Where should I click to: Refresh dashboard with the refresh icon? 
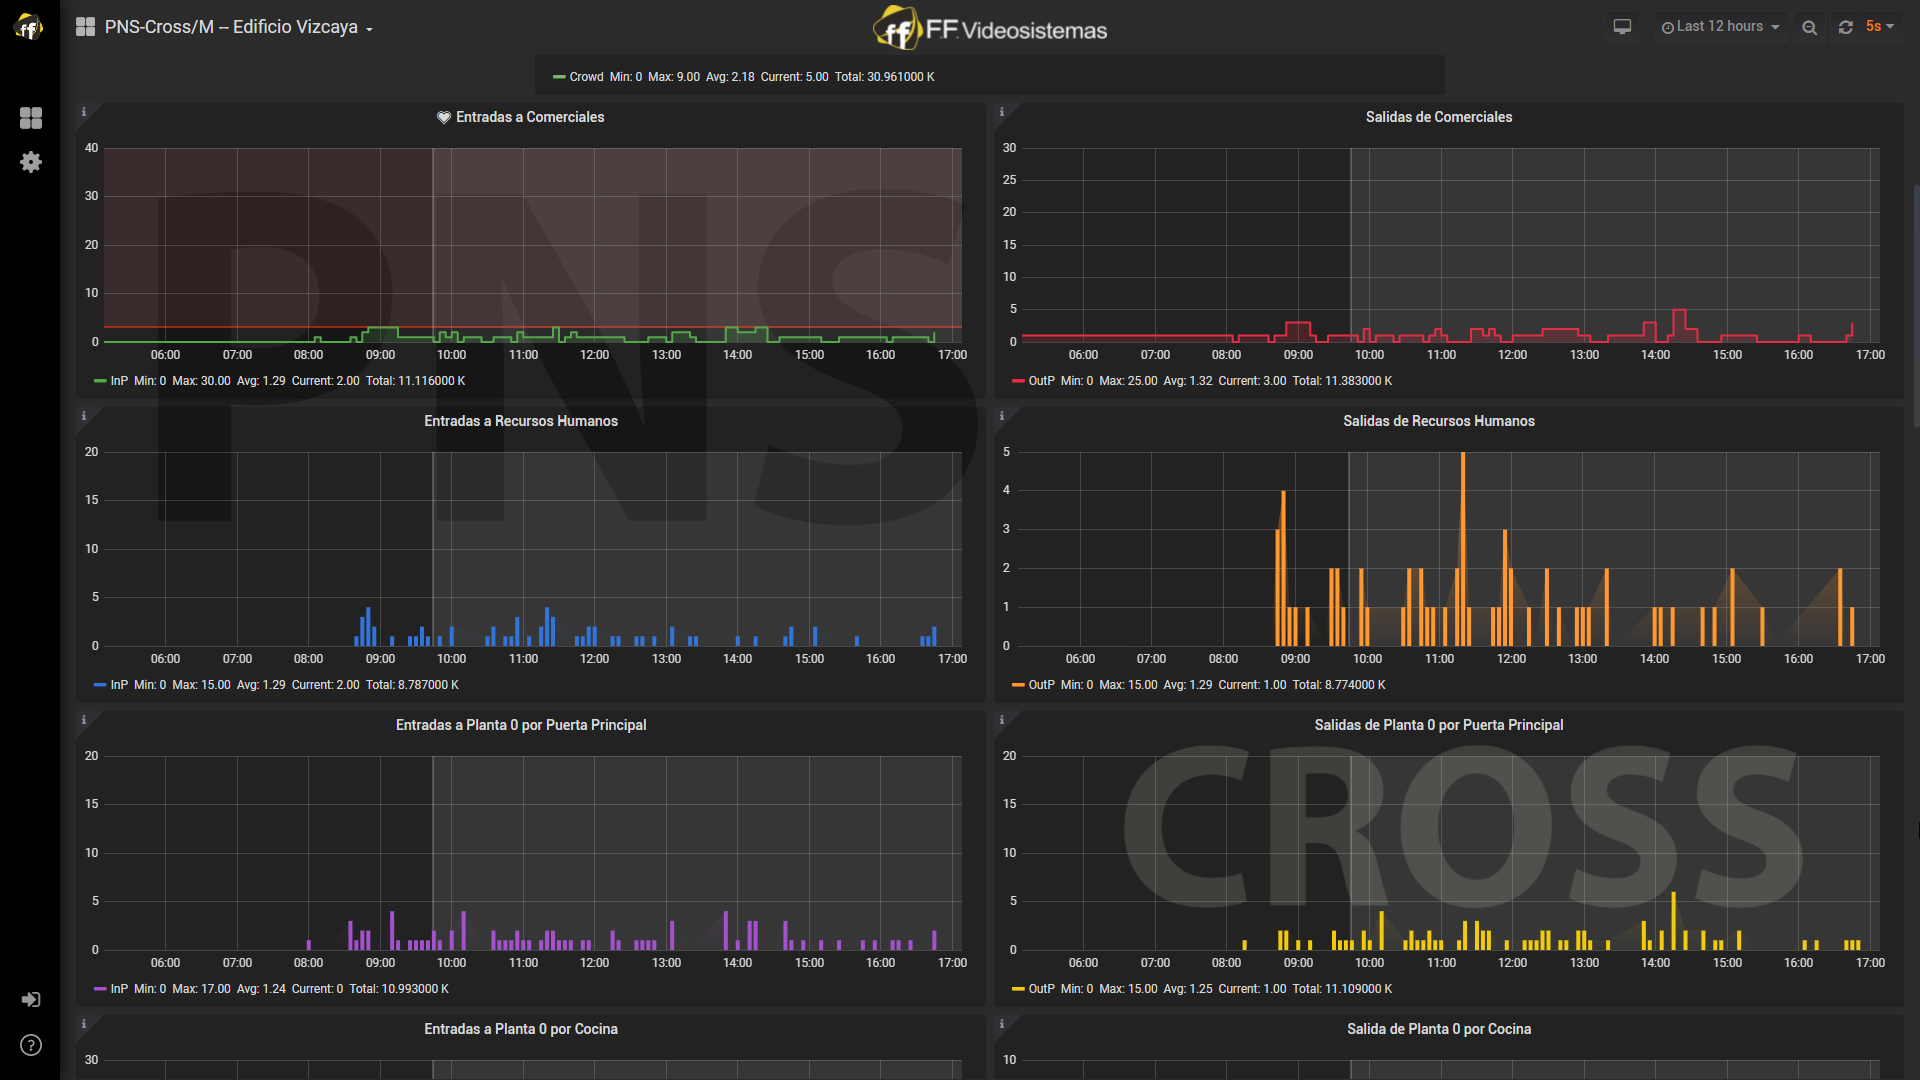(1846, 27)
